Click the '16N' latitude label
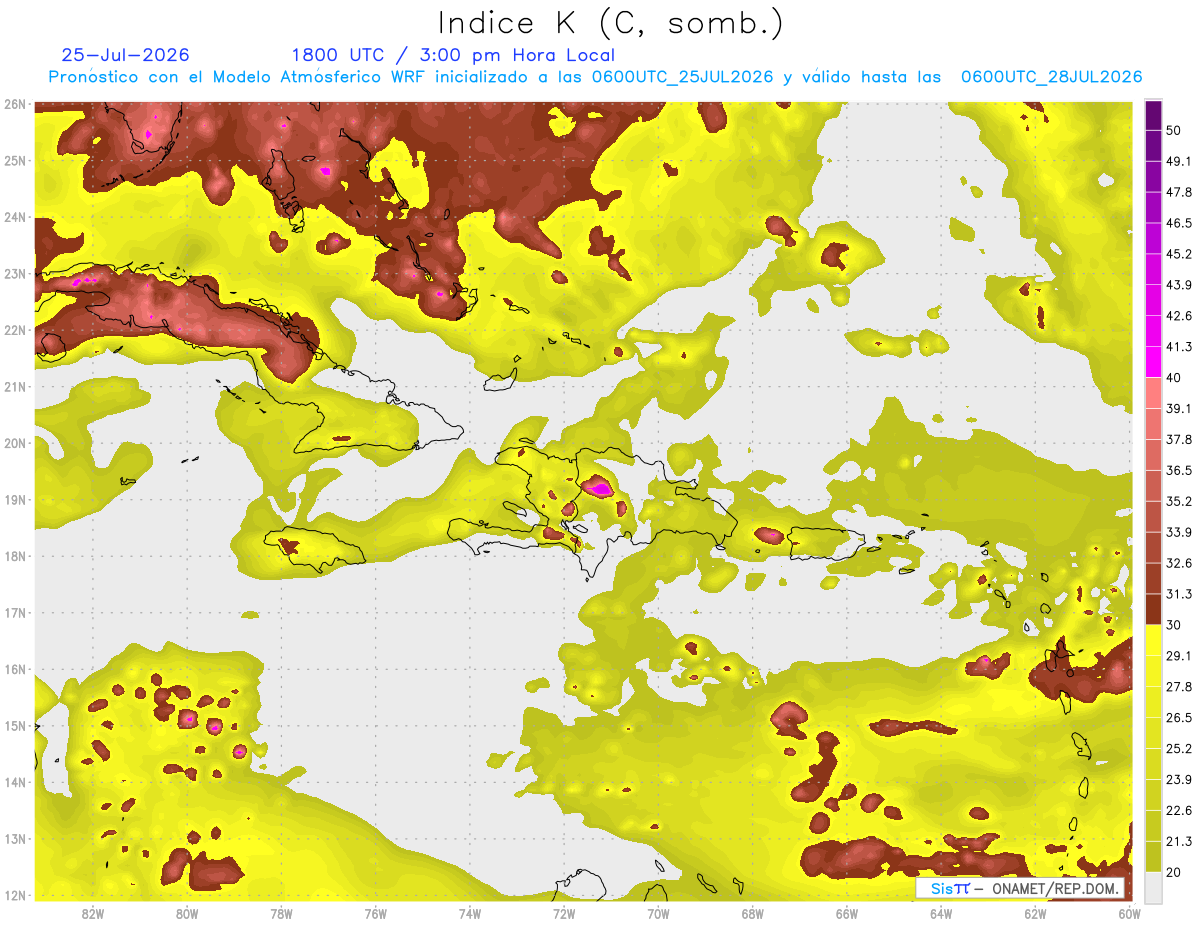 tap(15, 669)
